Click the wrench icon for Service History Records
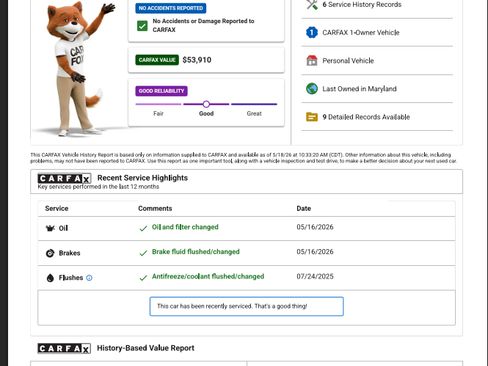This screenshot has width=488, height=366. tap(312, 5)
